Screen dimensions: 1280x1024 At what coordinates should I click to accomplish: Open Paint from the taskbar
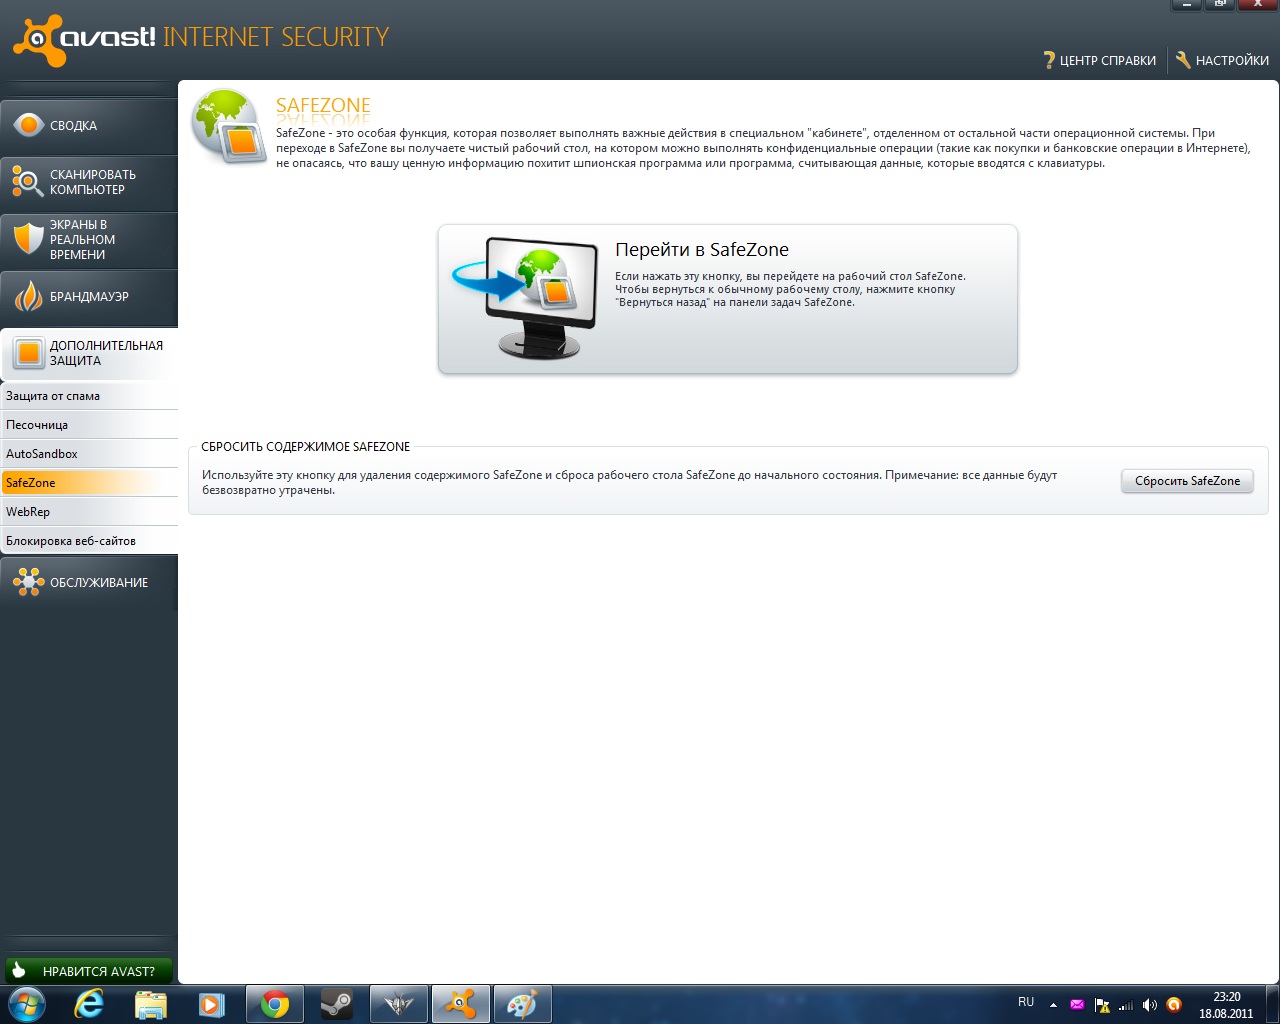(523, 1004)
